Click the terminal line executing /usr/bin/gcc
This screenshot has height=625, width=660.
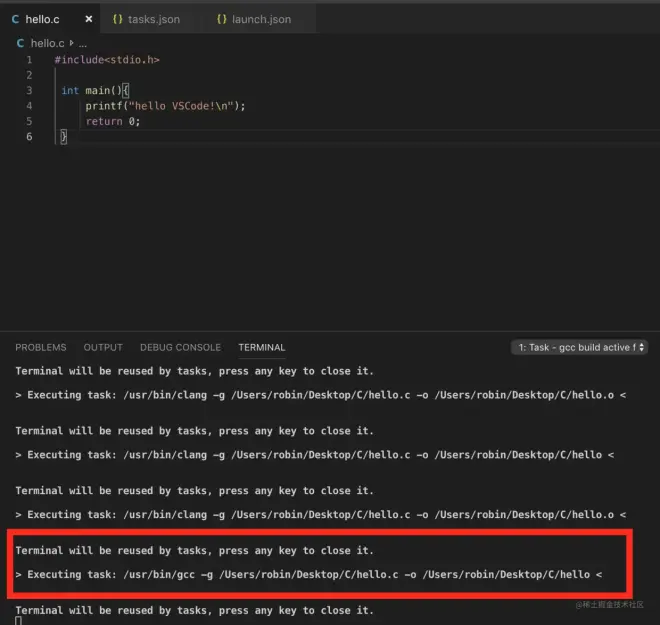pyautogui.click(x=309, y=574)
